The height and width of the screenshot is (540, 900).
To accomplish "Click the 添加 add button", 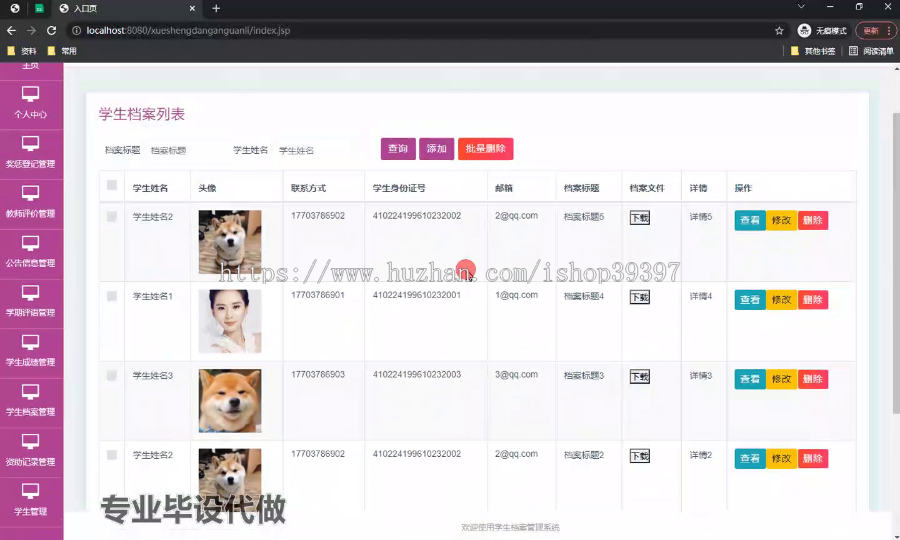I will (x=436, y=149).
